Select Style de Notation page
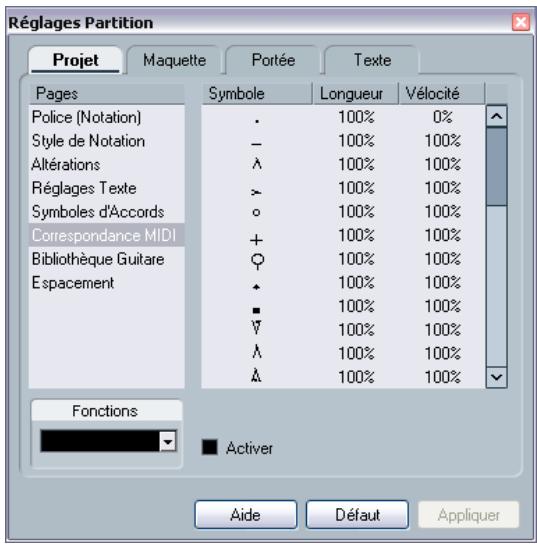 [107, 141]
